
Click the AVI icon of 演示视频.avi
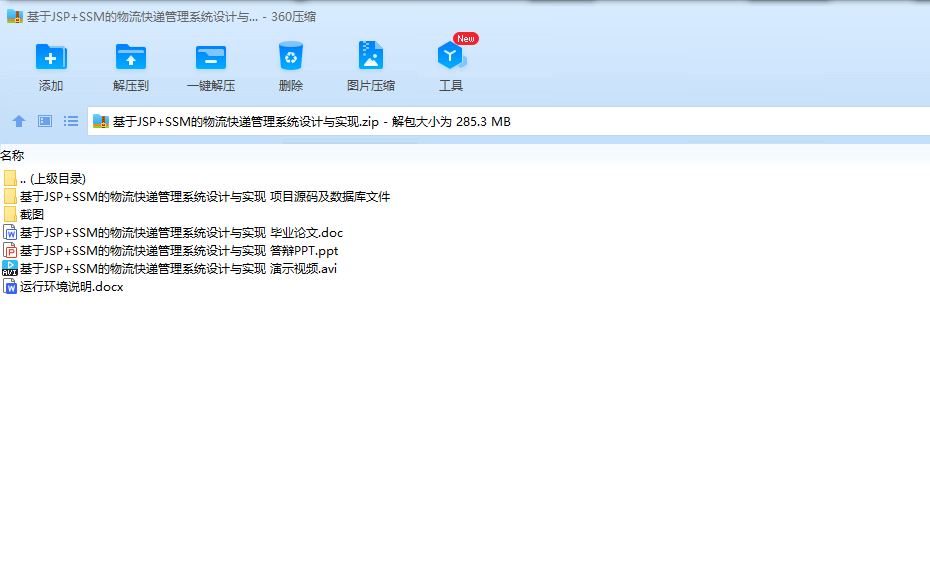click(x=10, y=269)
